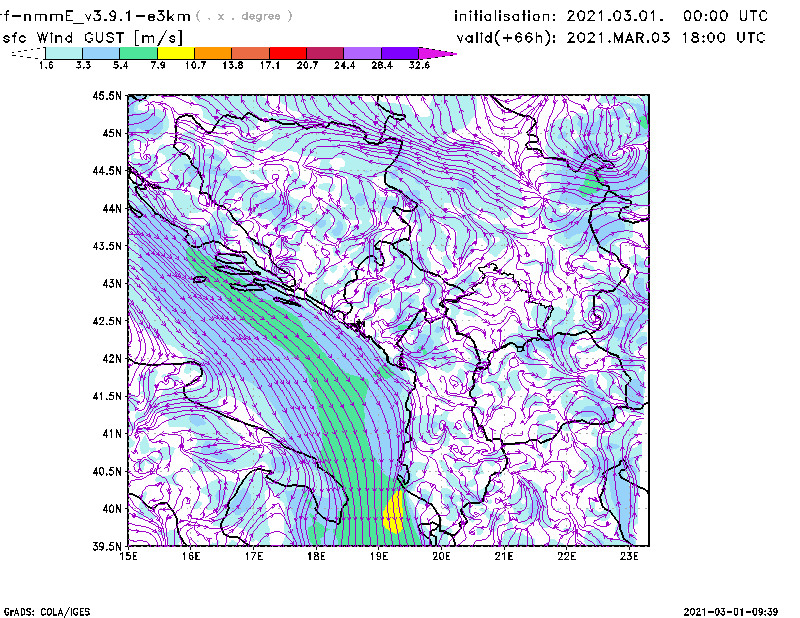Click the '22E' longitude label
Screen dimensions: 800x618
click(x=566, y=556)
